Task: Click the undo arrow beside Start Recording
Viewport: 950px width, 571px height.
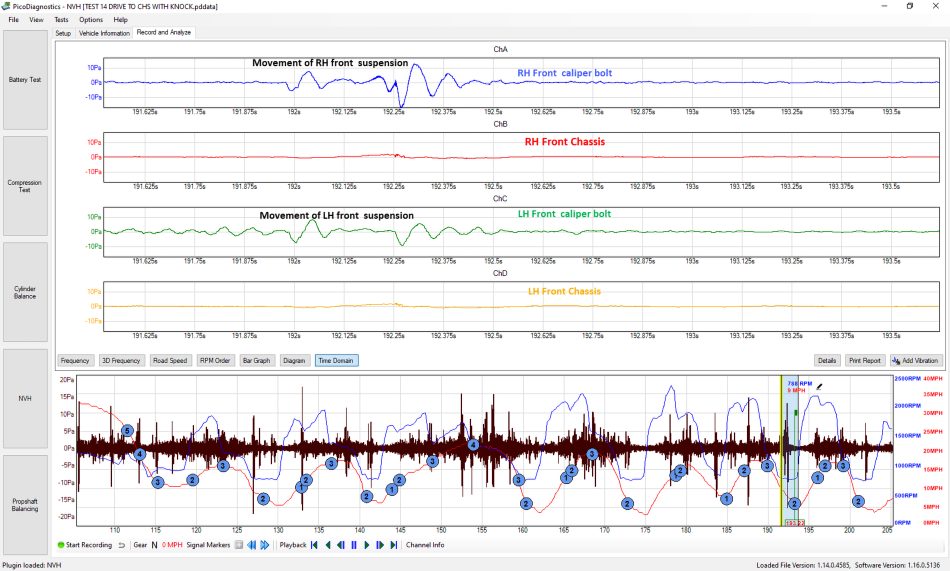Action: coord(122,545)
